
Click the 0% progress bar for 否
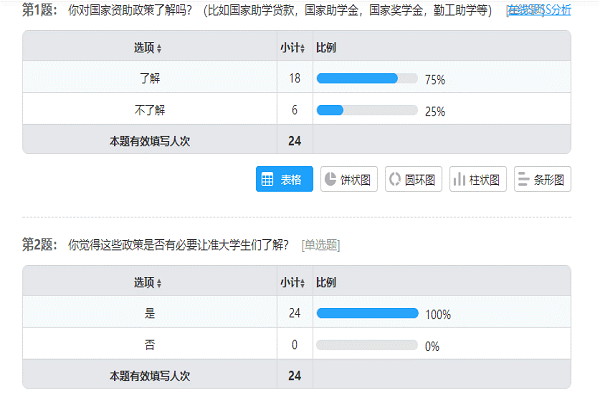pos(366,346)
